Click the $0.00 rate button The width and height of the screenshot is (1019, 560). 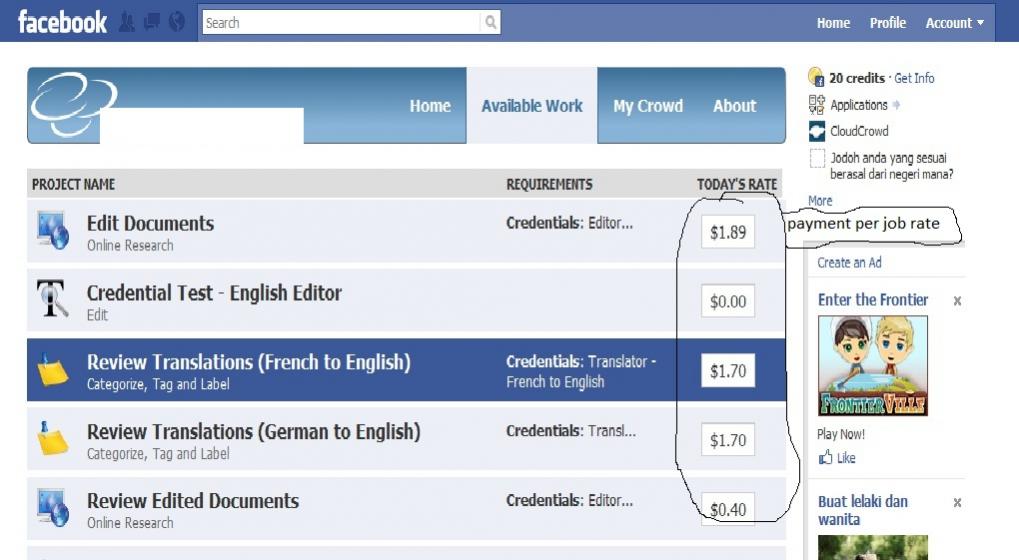(x=728, y=301)
